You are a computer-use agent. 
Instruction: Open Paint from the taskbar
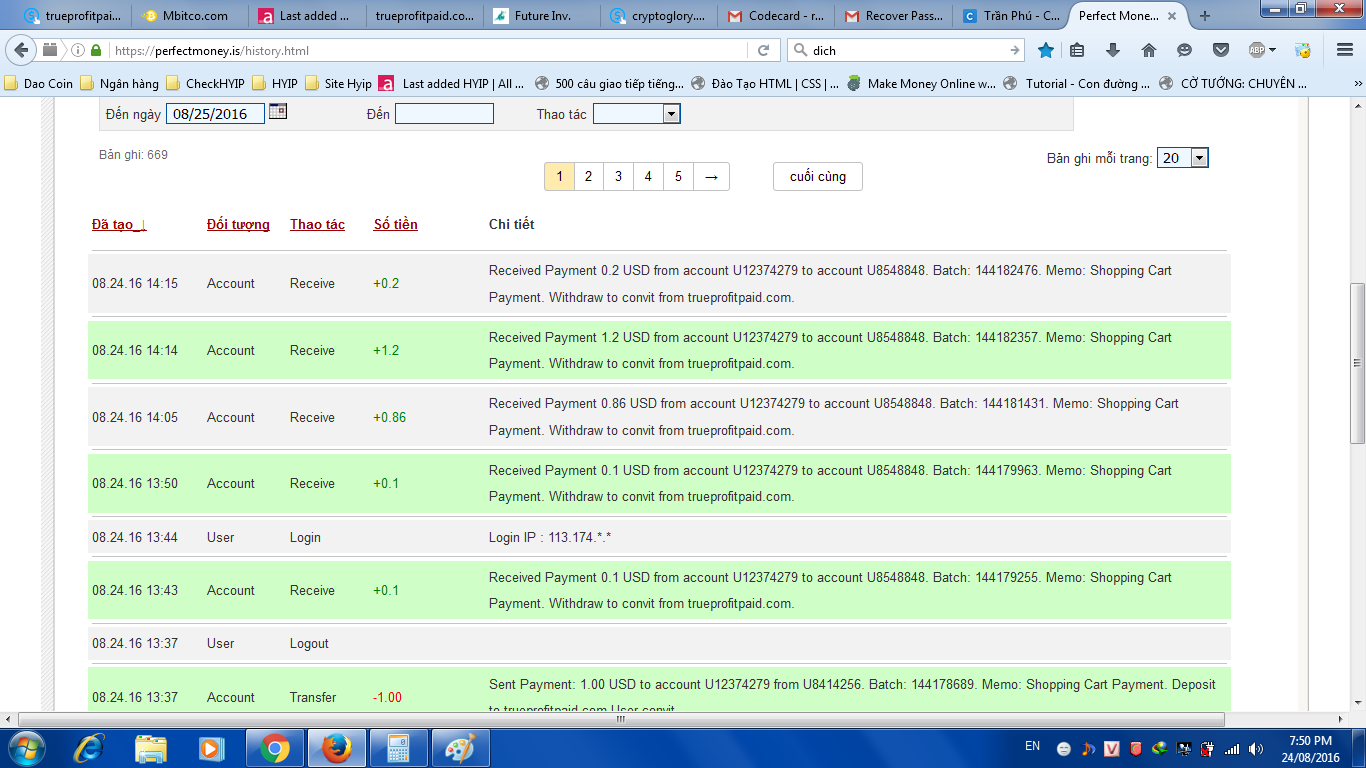pos(461,748)
